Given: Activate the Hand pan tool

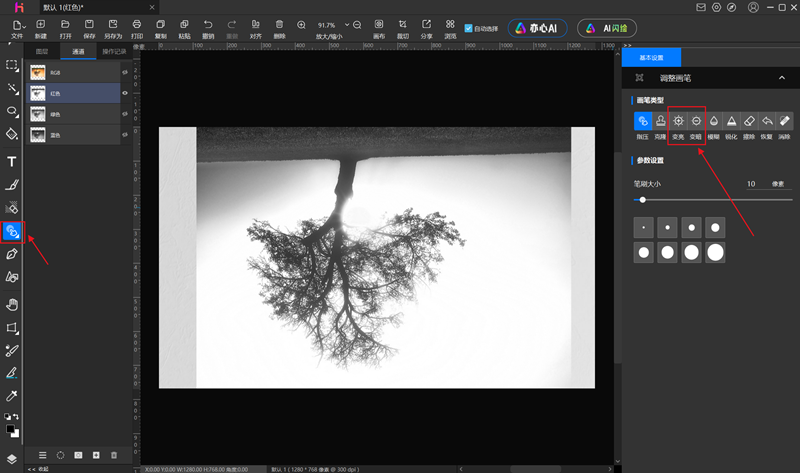Looking at the screenshot, I should pos(12,304).
